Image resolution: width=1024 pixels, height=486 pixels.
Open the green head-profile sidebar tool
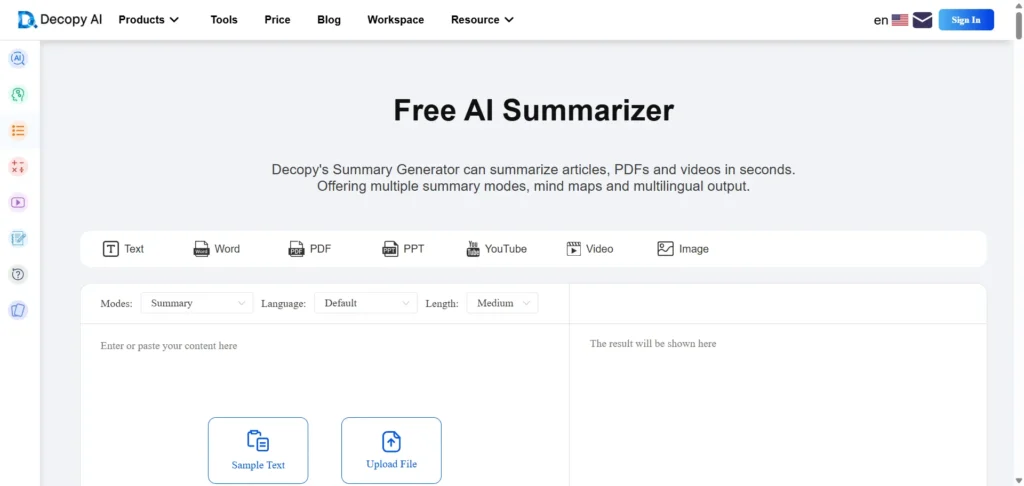pos(18,95)
